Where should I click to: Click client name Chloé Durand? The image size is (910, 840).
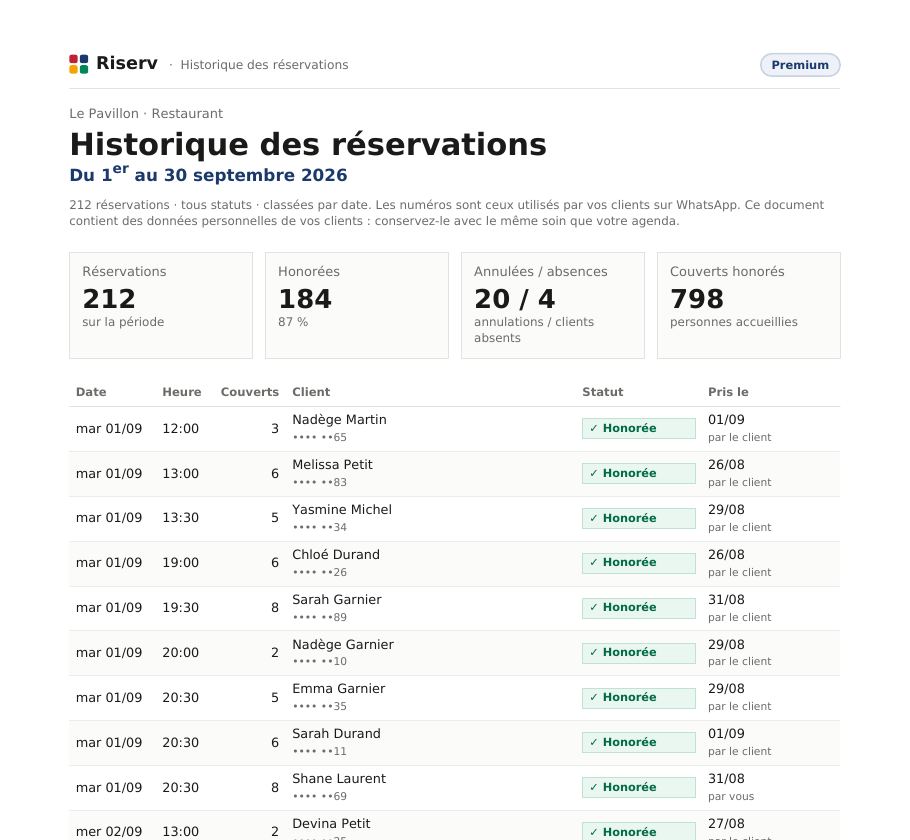335,554
